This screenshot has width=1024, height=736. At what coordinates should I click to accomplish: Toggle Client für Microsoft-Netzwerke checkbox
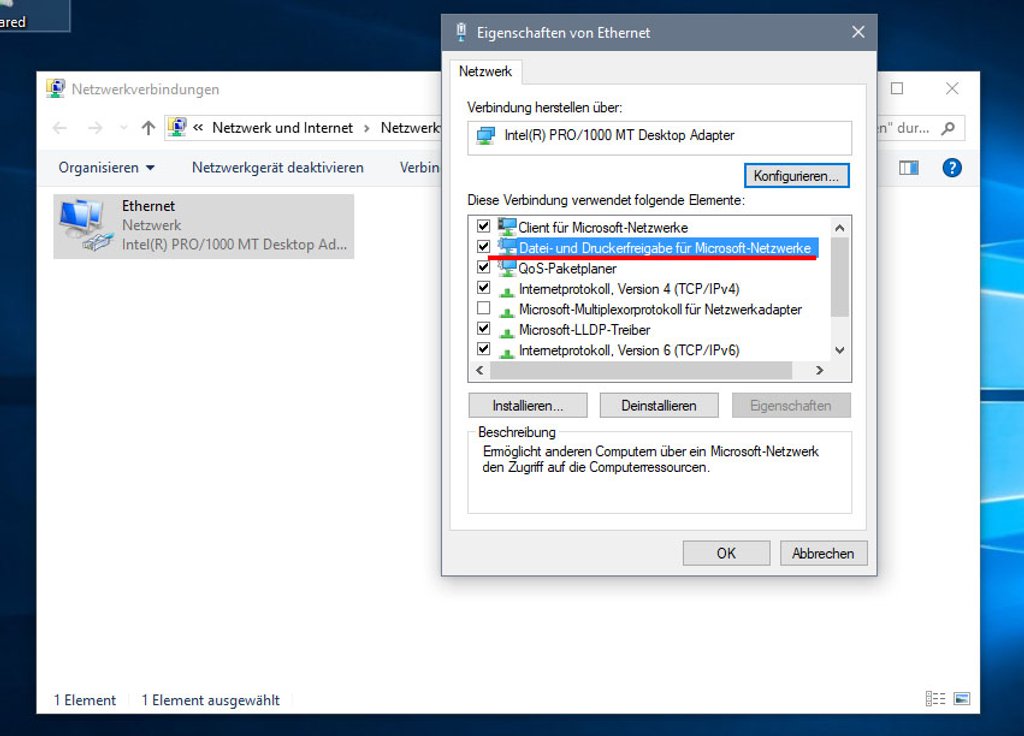(x=483, y=226)
